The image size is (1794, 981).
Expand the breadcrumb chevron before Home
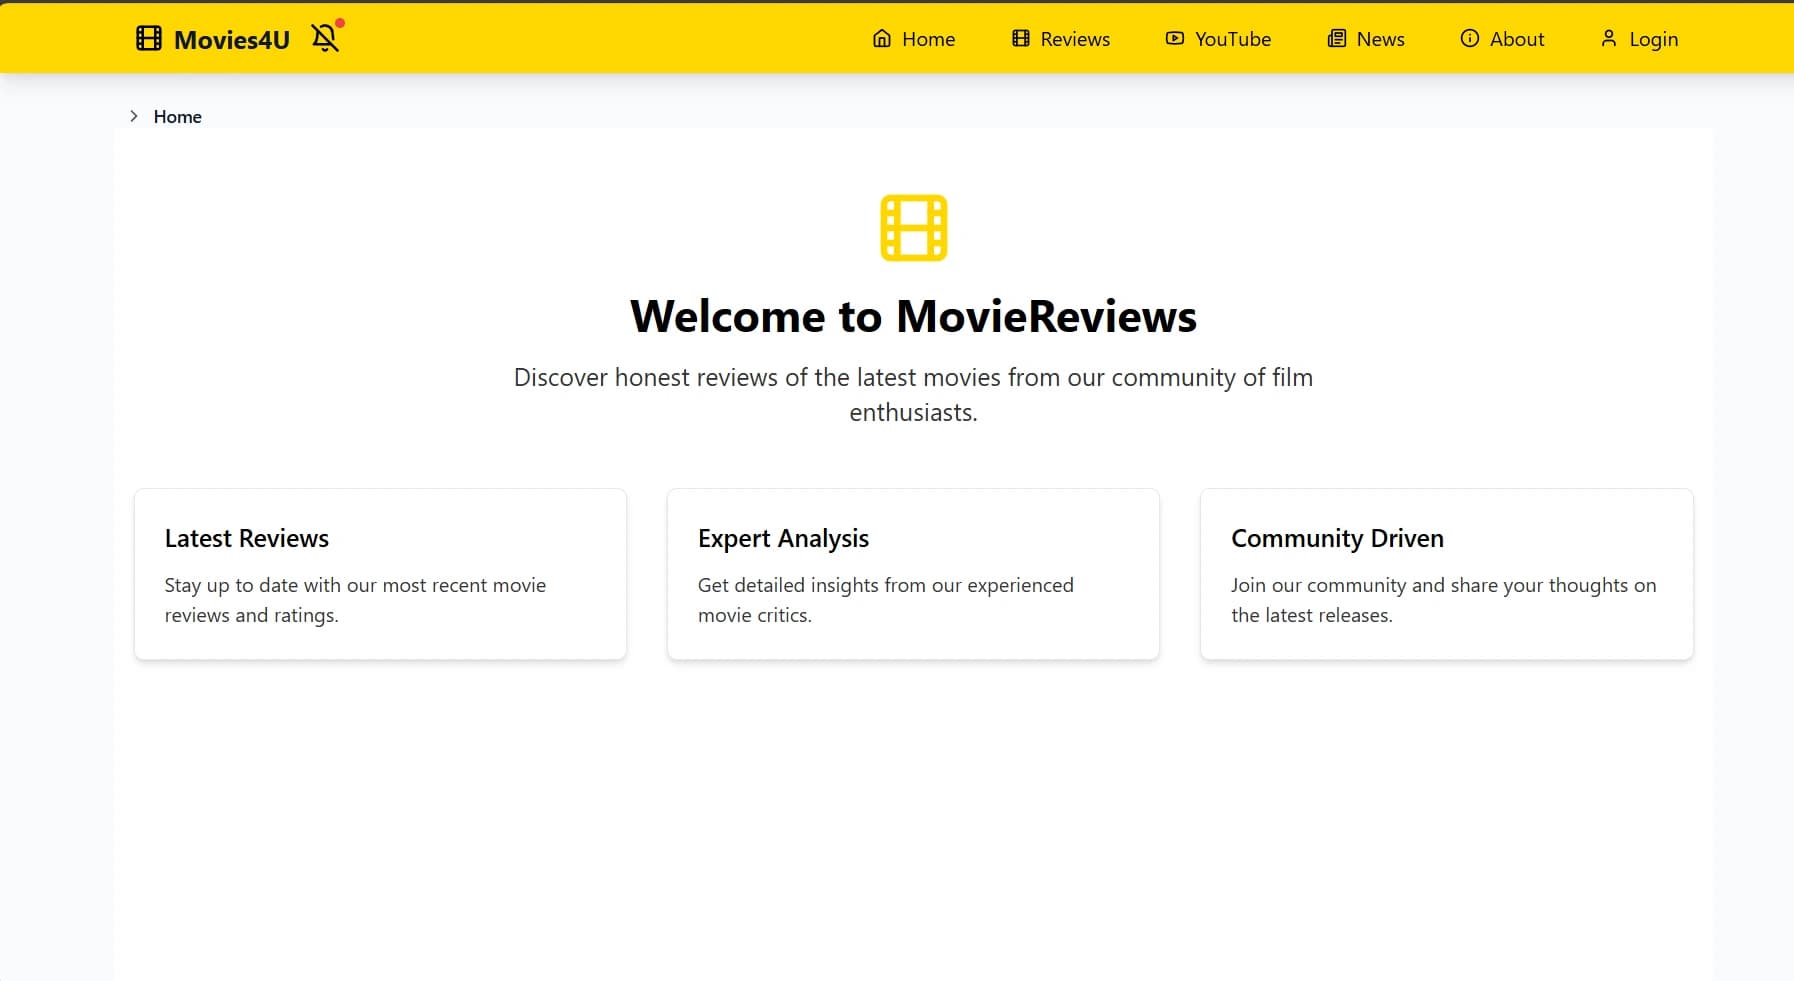click(135, 116)
